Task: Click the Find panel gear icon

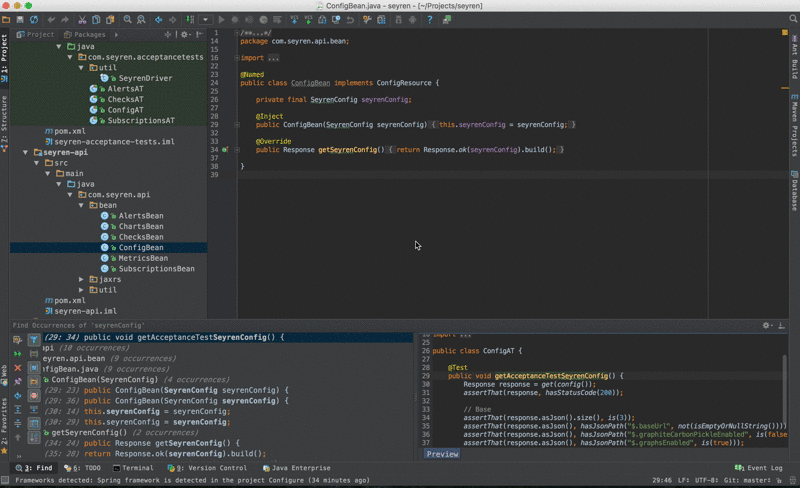Action: [766, 325]
